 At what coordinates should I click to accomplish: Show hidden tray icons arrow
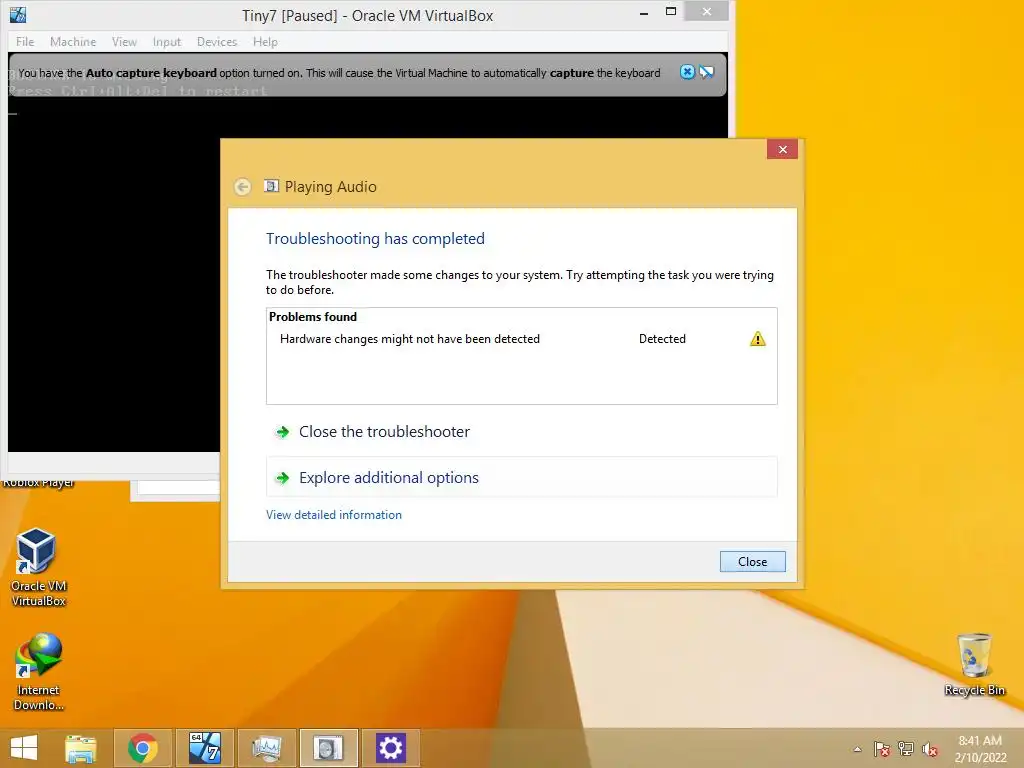[x=857, y=750]
